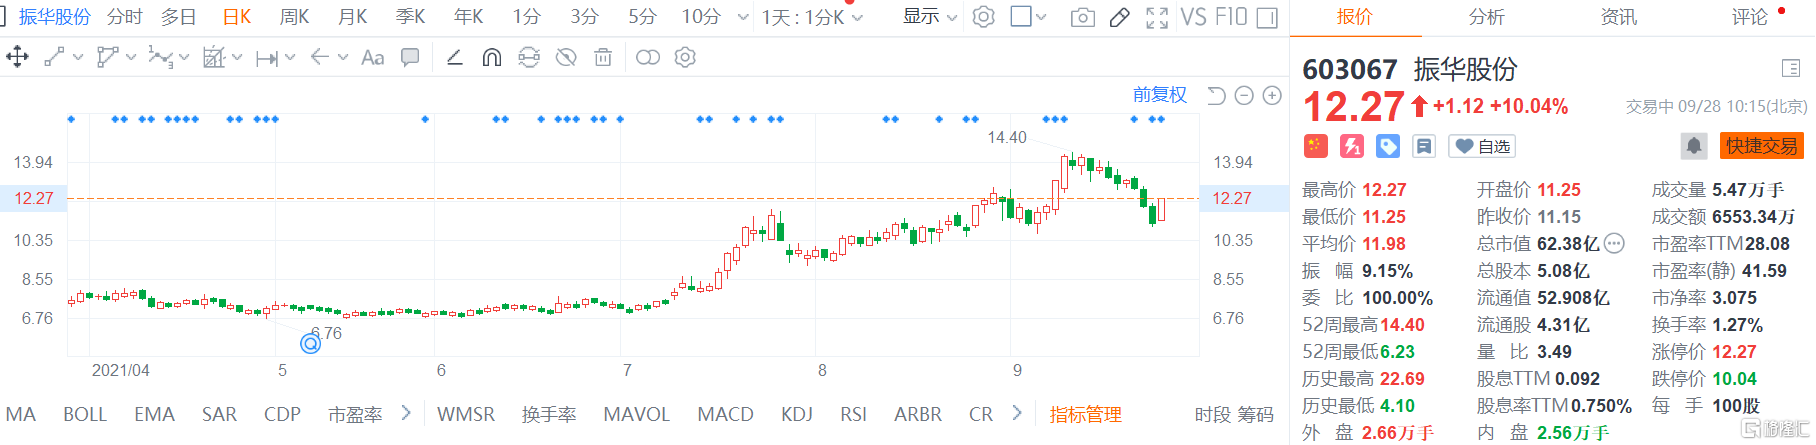1816x445 pixels.
Task: Reset chart zoom with undo arrow
Action: pos(1216,96)
